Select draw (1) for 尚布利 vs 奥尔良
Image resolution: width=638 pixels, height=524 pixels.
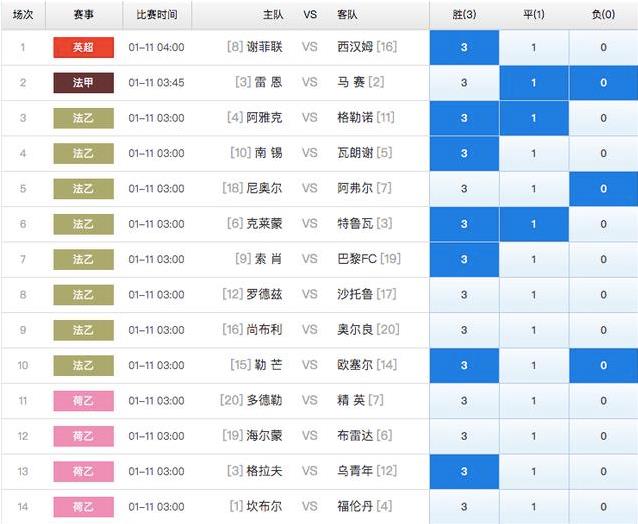[534, 330]
